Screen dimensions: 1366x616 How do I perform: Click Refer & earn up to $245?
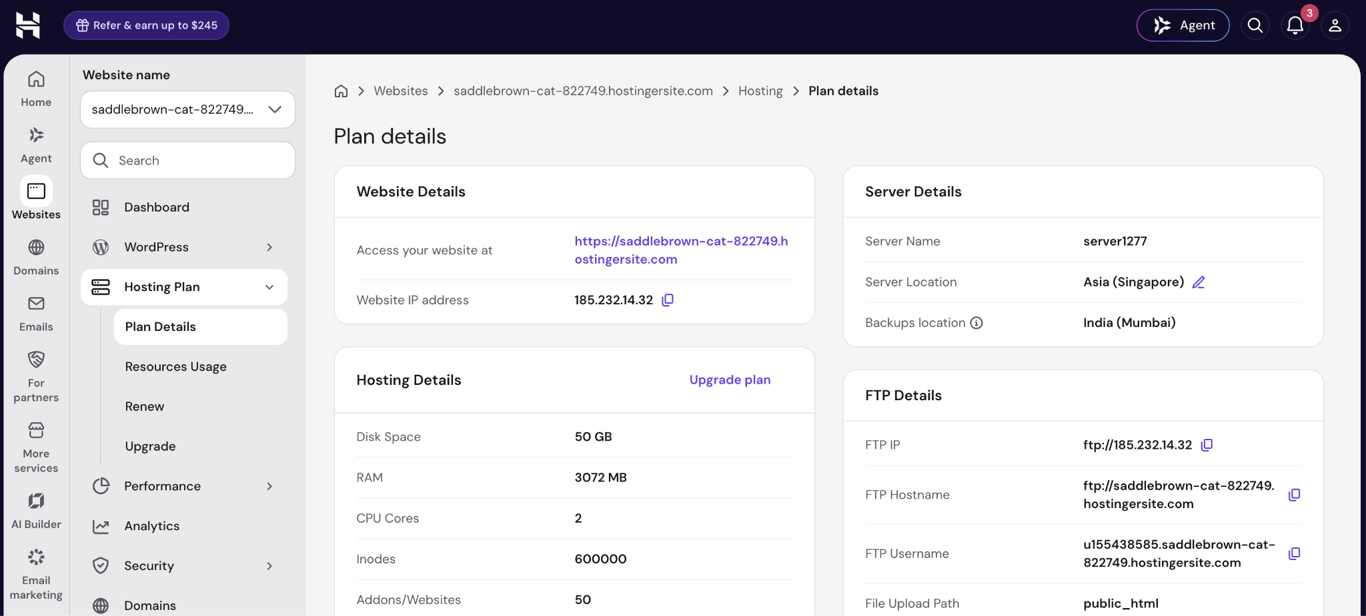[146, 25]
